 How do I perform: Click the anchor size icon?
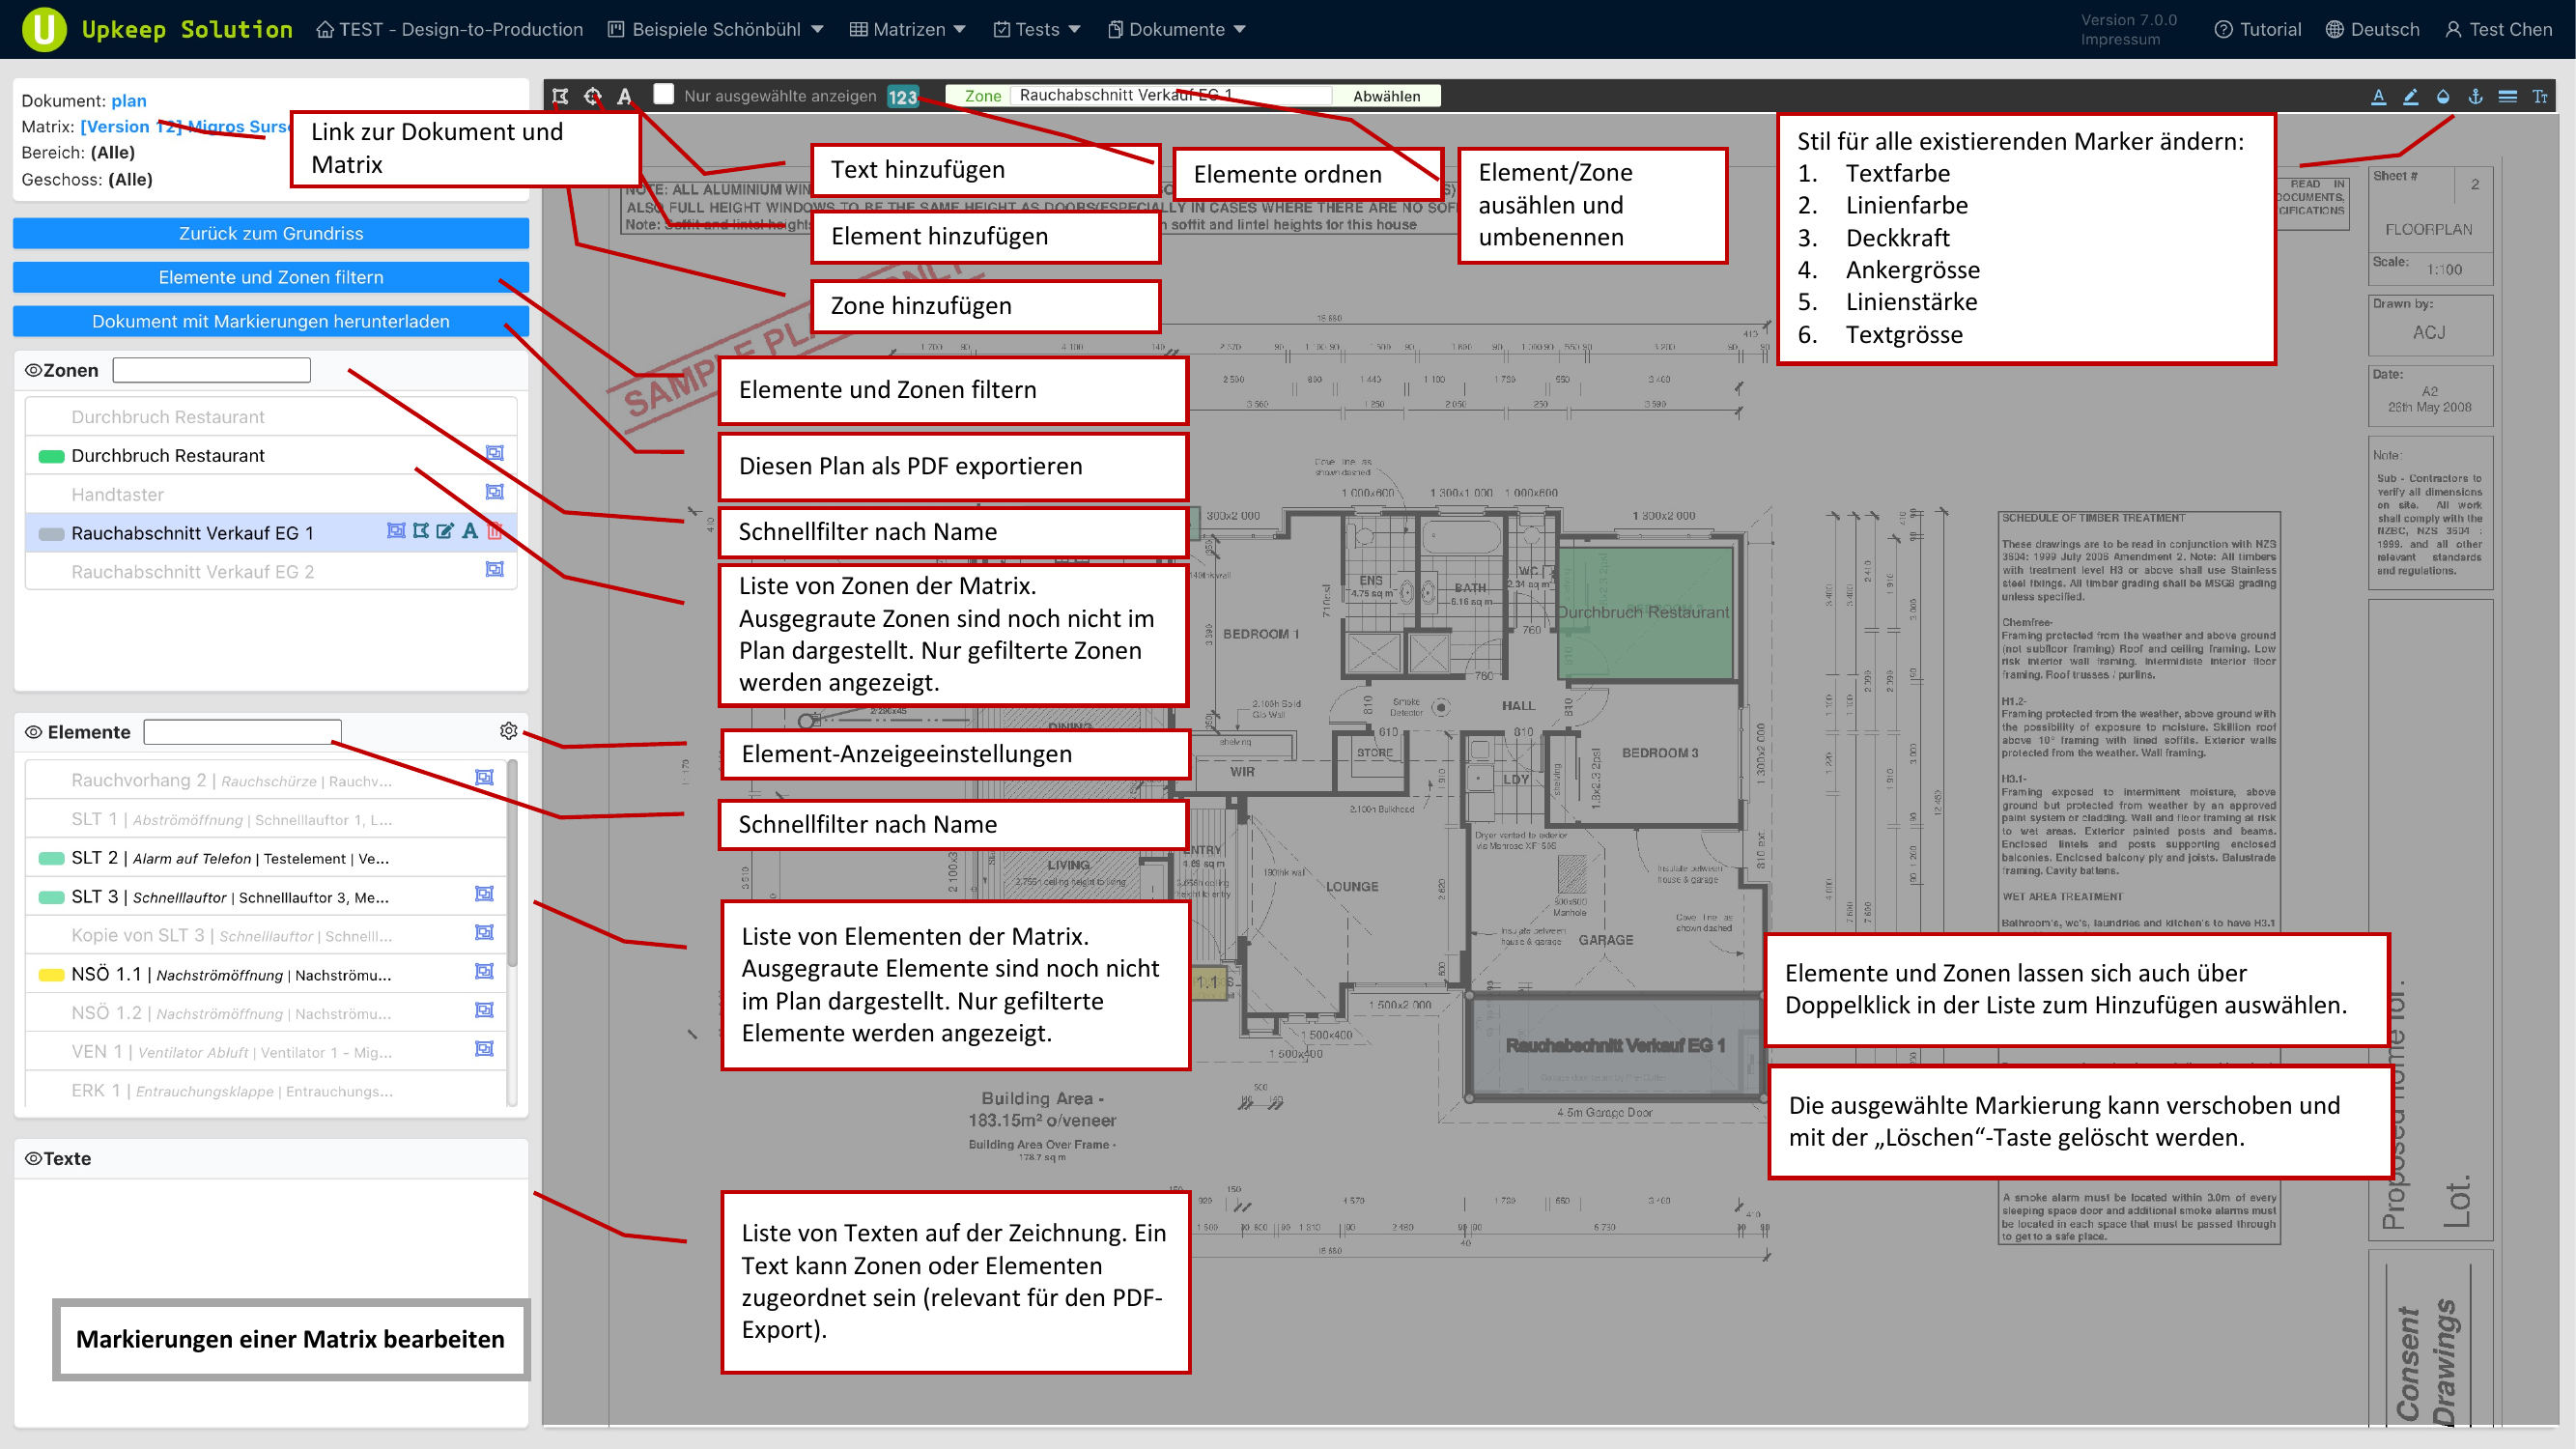pos(2475,96)
